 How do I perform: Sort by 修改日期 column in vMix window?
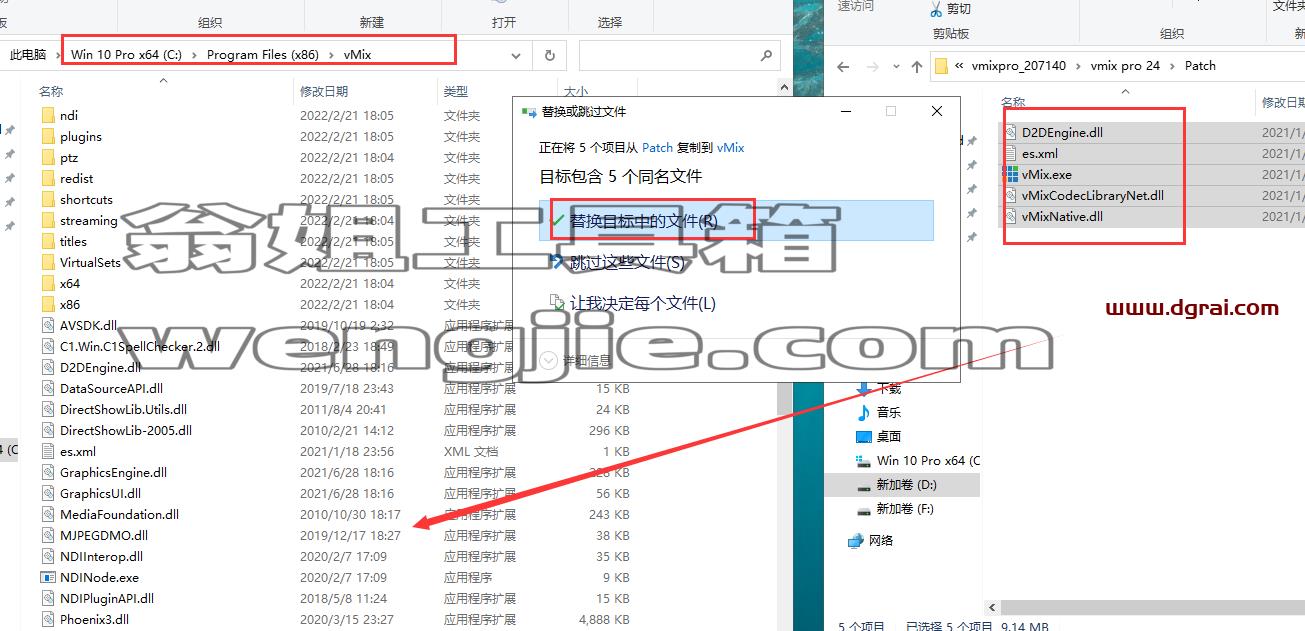324,92
